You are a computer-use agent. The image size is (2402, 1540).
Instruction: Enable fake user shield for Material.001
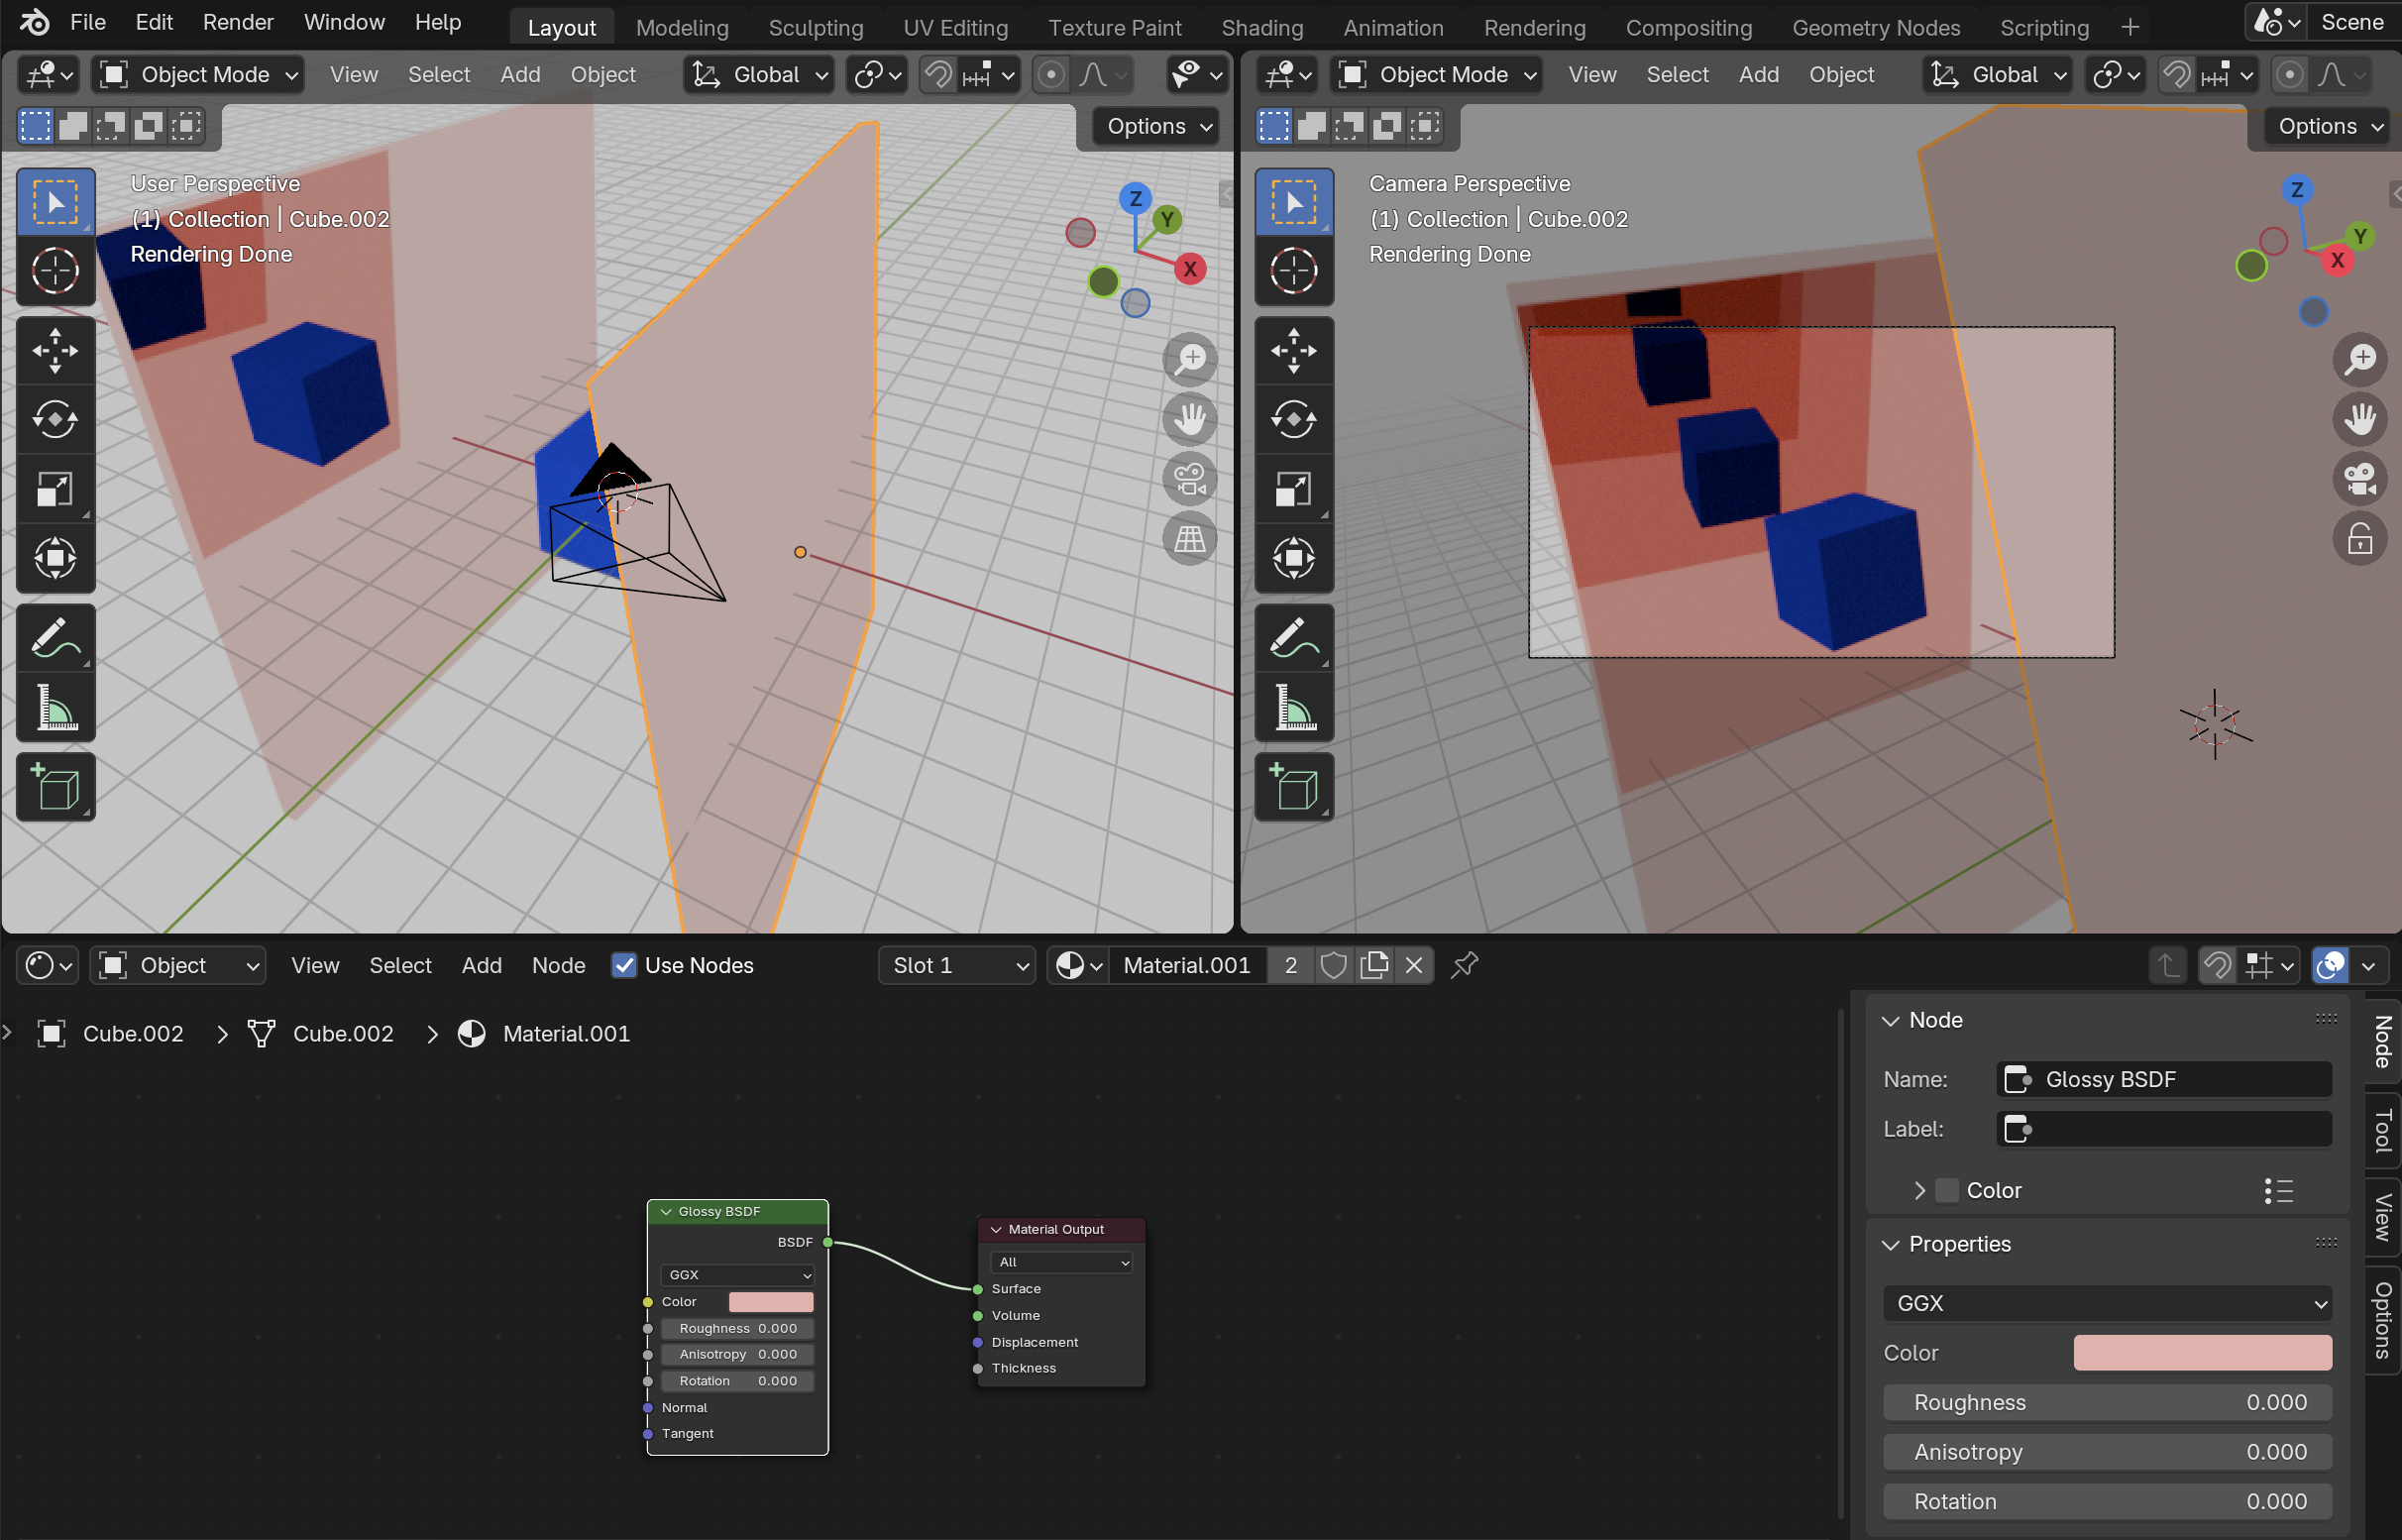[x=1333, y=965]
